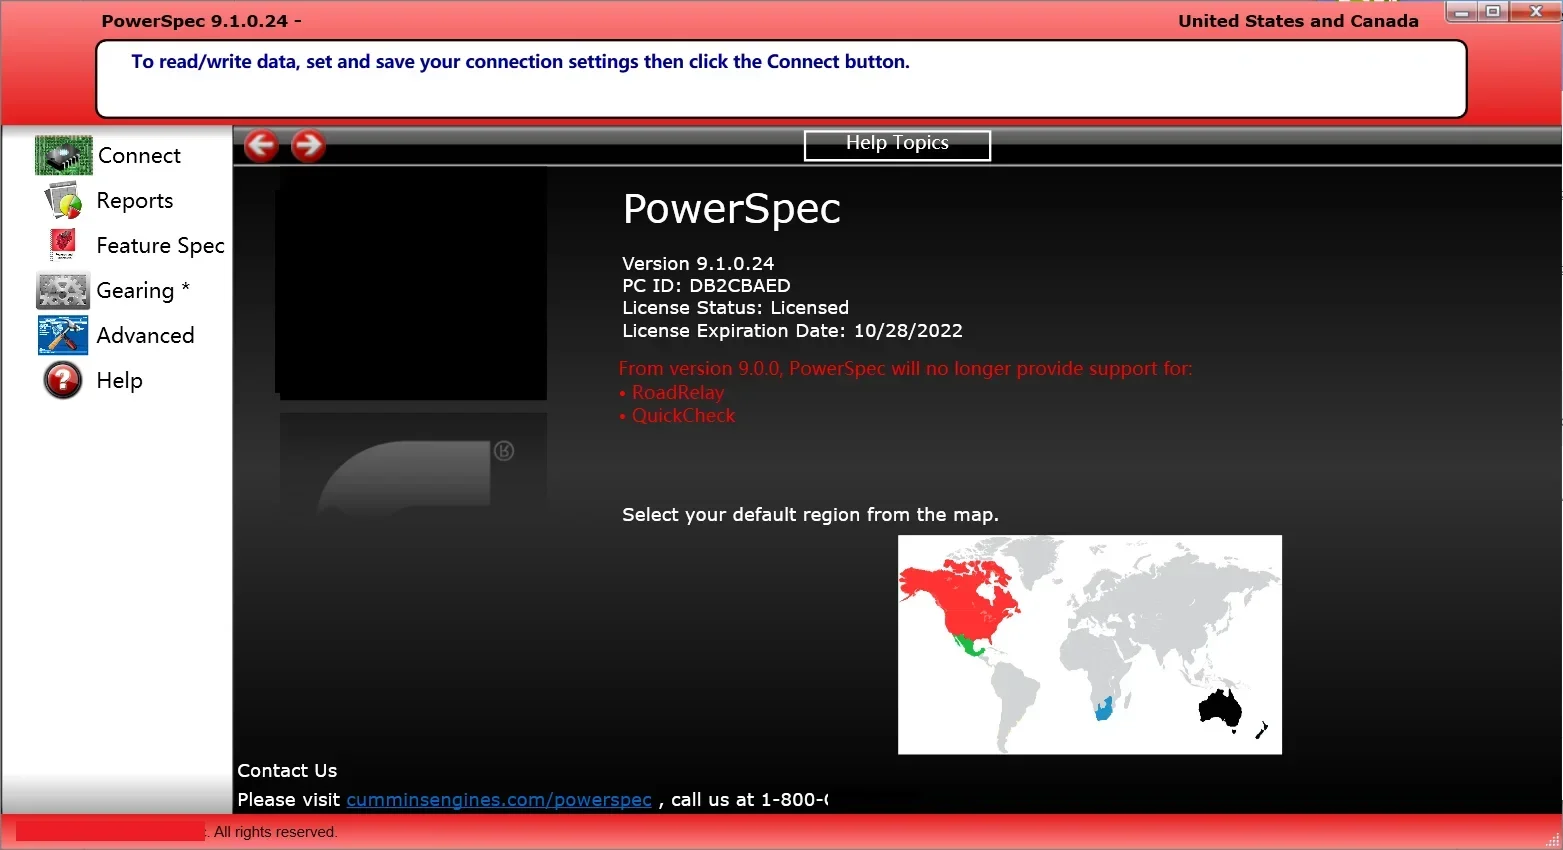Navigate back with the red left arrow
This screenshot has height=850, width=1563.
coord(261,145)
